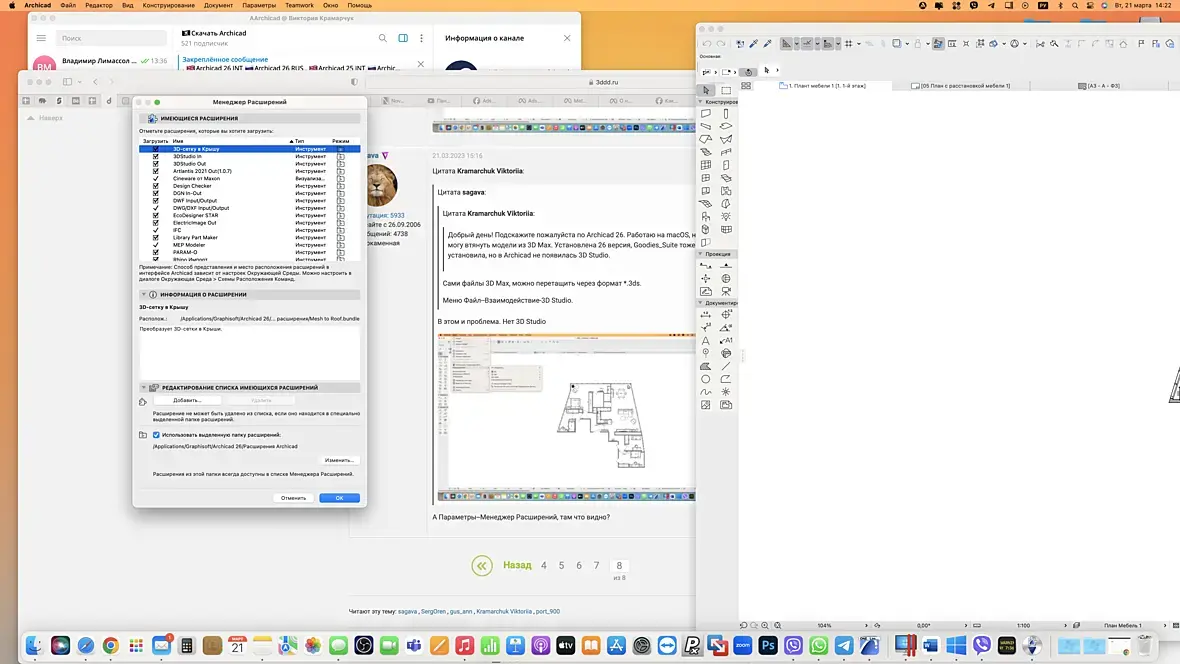
Task: Select the Slab tool in the toolbox
Action: coord(726,126)
